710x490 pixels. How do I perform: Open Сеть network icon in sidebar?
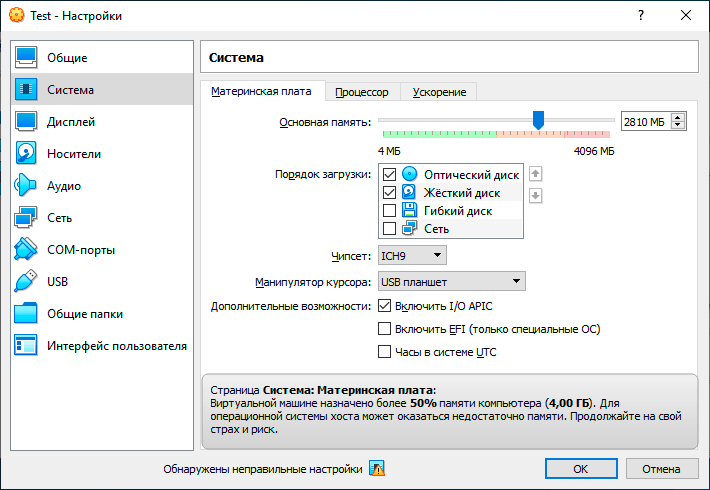pos(26,217)
